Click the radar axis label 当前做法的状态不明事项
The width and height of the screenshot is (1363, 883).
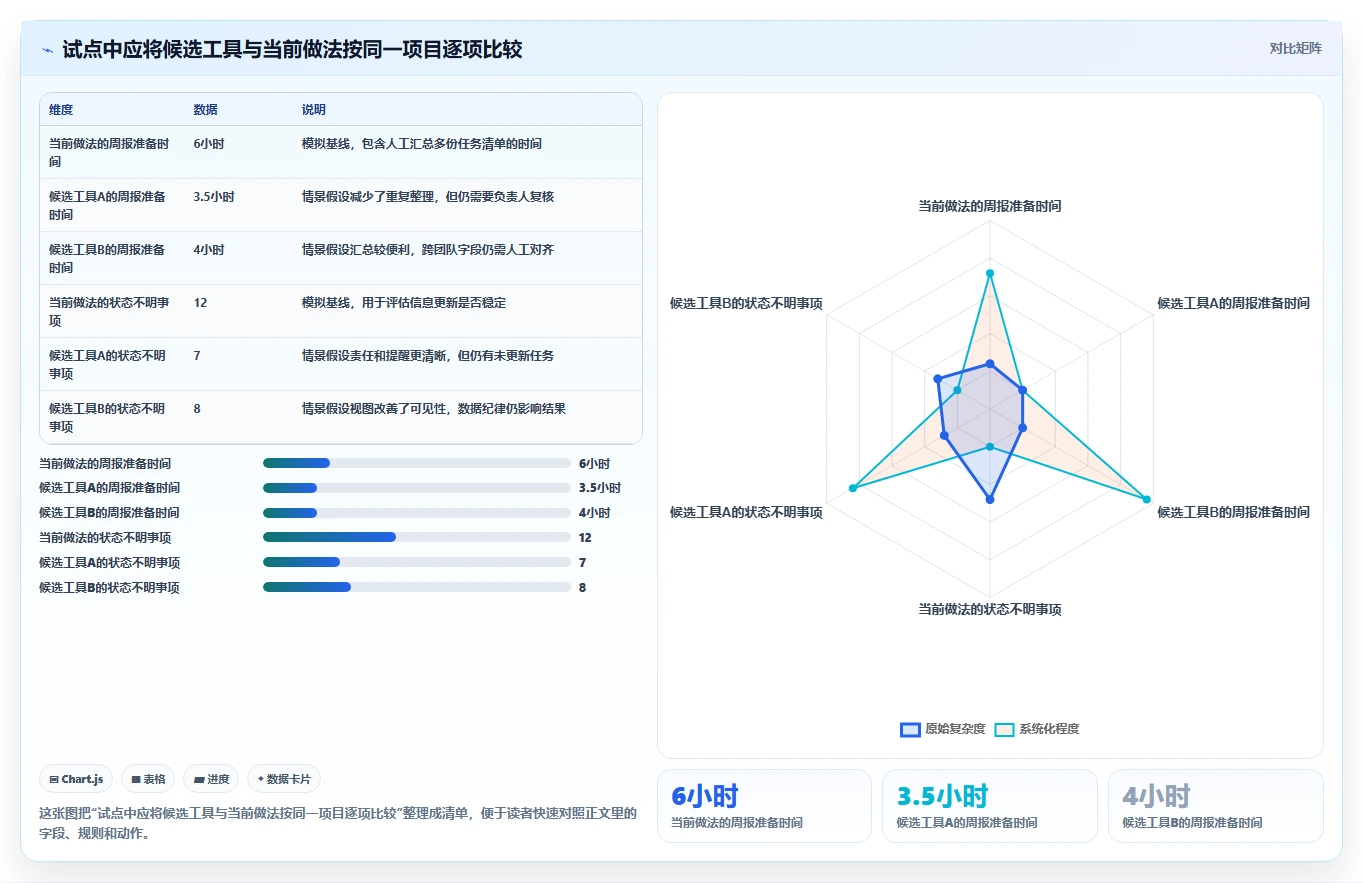click(990, 609)
